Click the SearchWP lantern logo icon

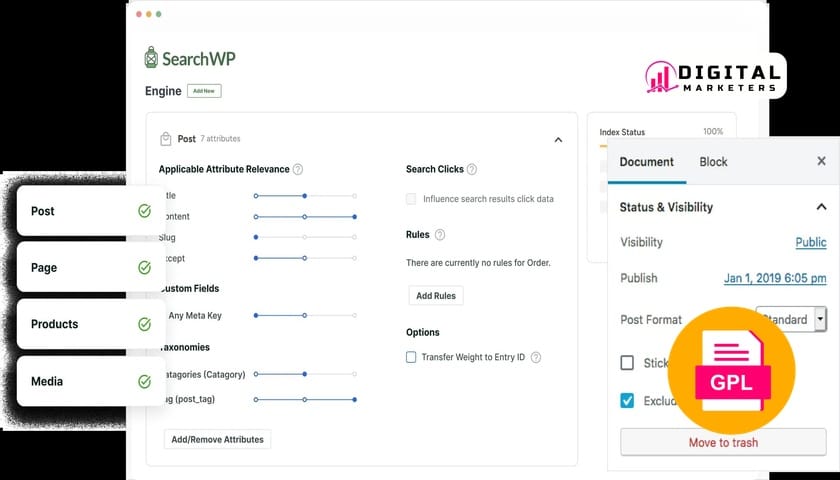tap(151, 57)
